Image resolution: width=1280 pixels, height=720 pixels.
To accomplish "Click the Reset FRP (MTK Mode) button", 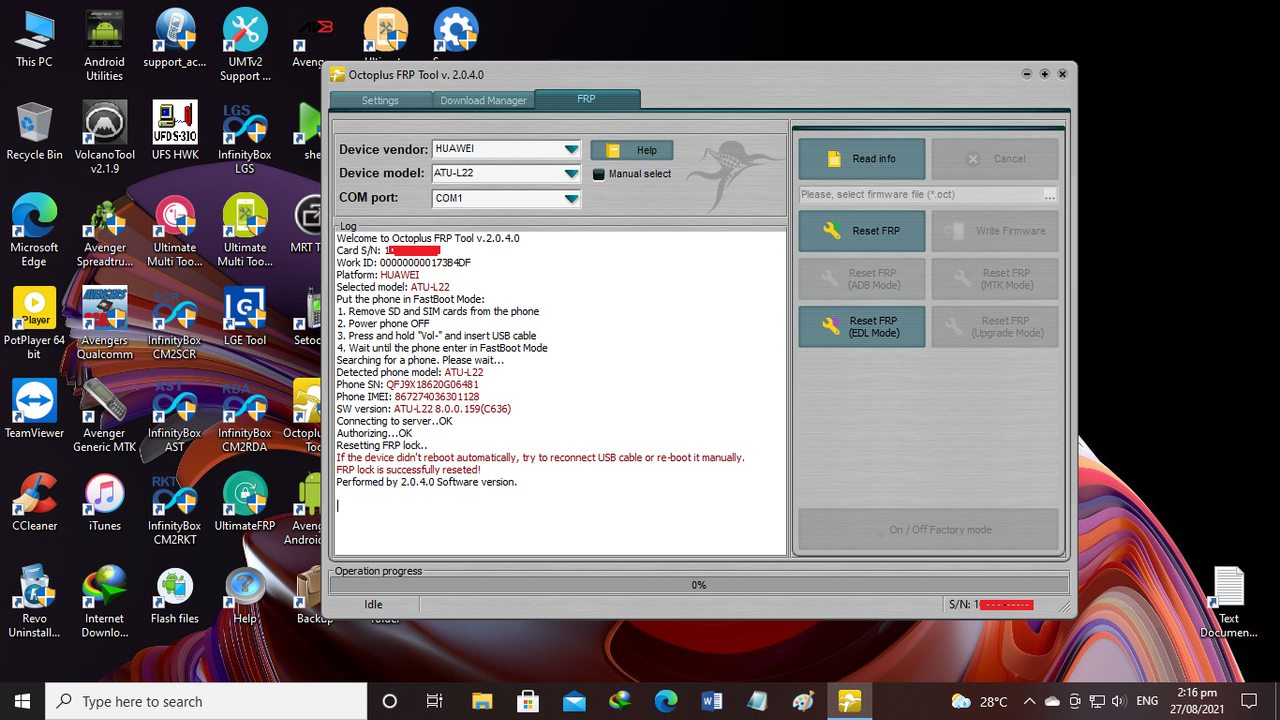I will pyautogui.click(x=995, y=278).
